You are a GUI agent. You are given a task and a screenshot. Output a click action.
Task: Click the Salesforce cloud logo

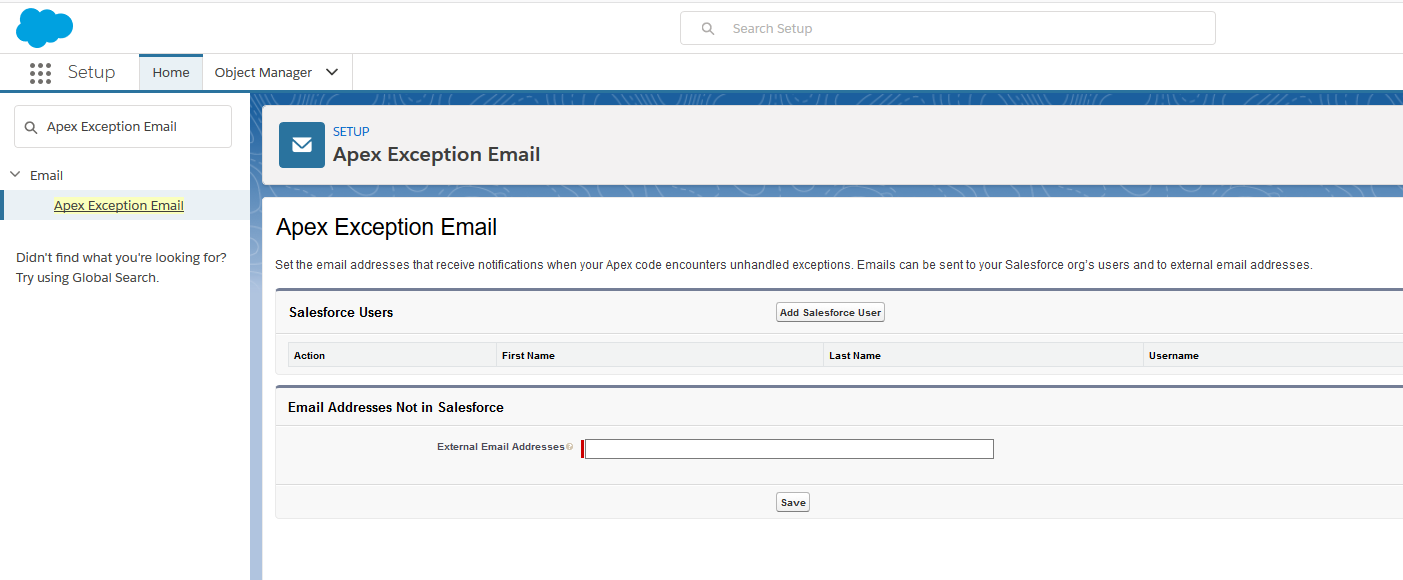(44, 27)
